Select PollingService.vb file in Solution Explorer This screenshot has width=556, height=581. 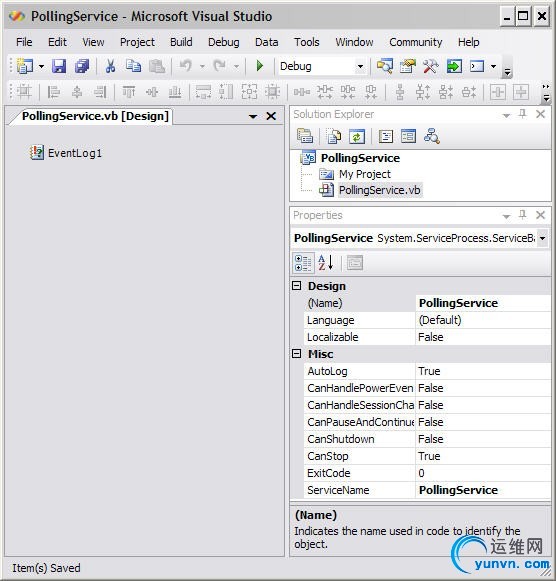(x=380, y=190)
